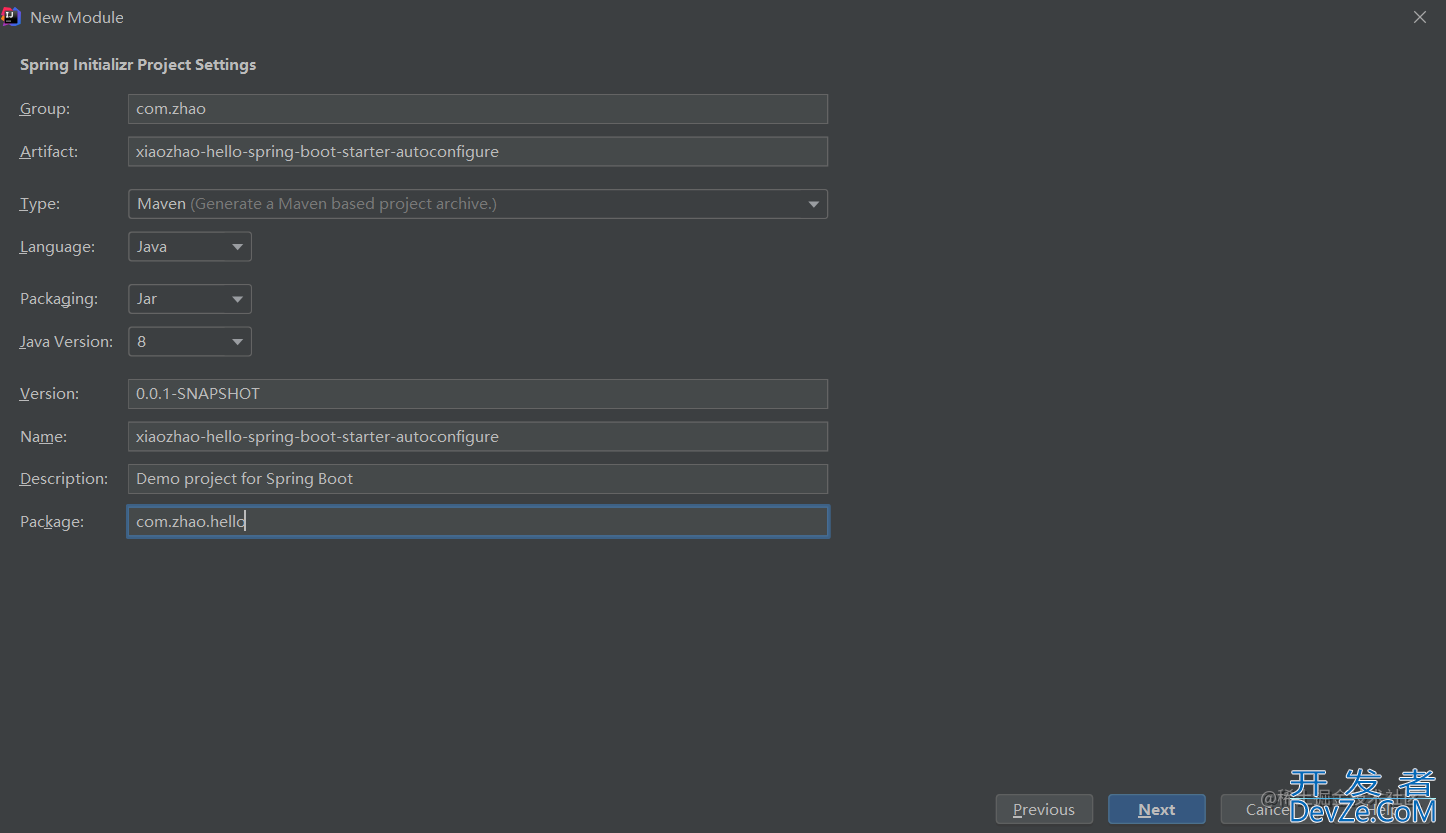The image size is (1446, 833).
Task: Open the Packaging dropdown showing Jar
Action: (x=190, y=299)
